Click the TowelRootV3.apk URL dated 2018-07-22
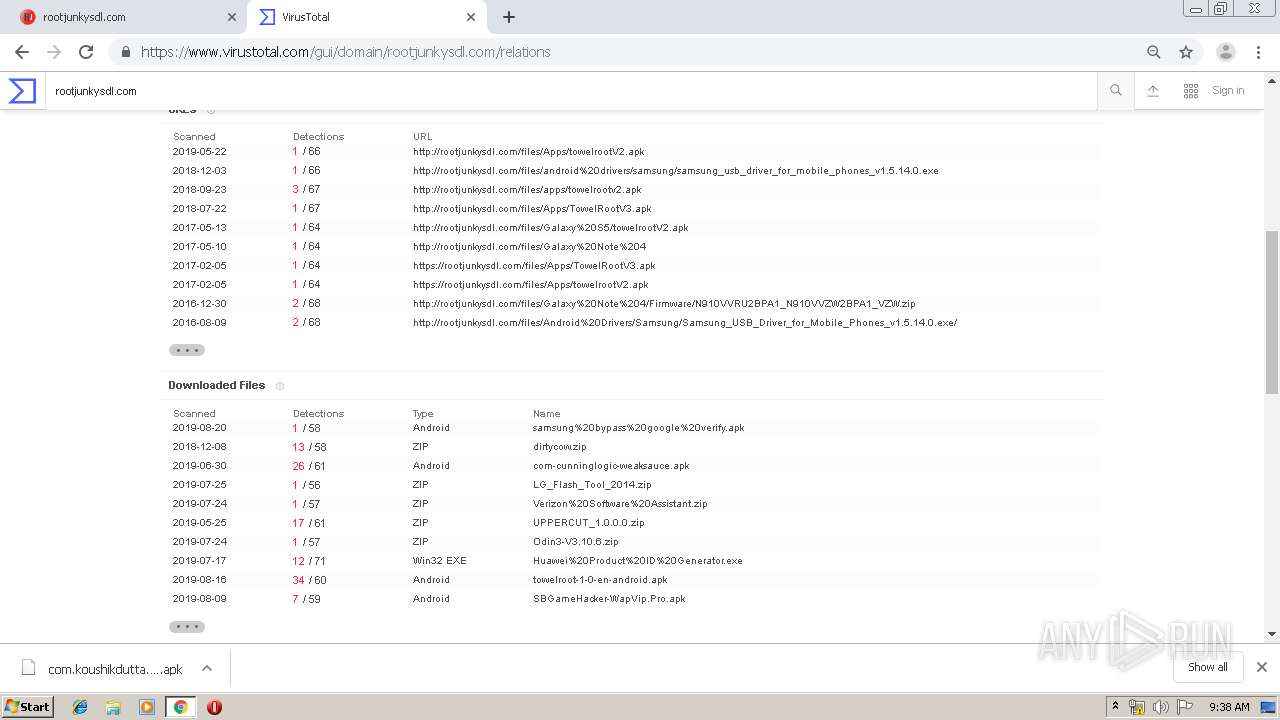 pyautogui.click(x=532, y=209)
